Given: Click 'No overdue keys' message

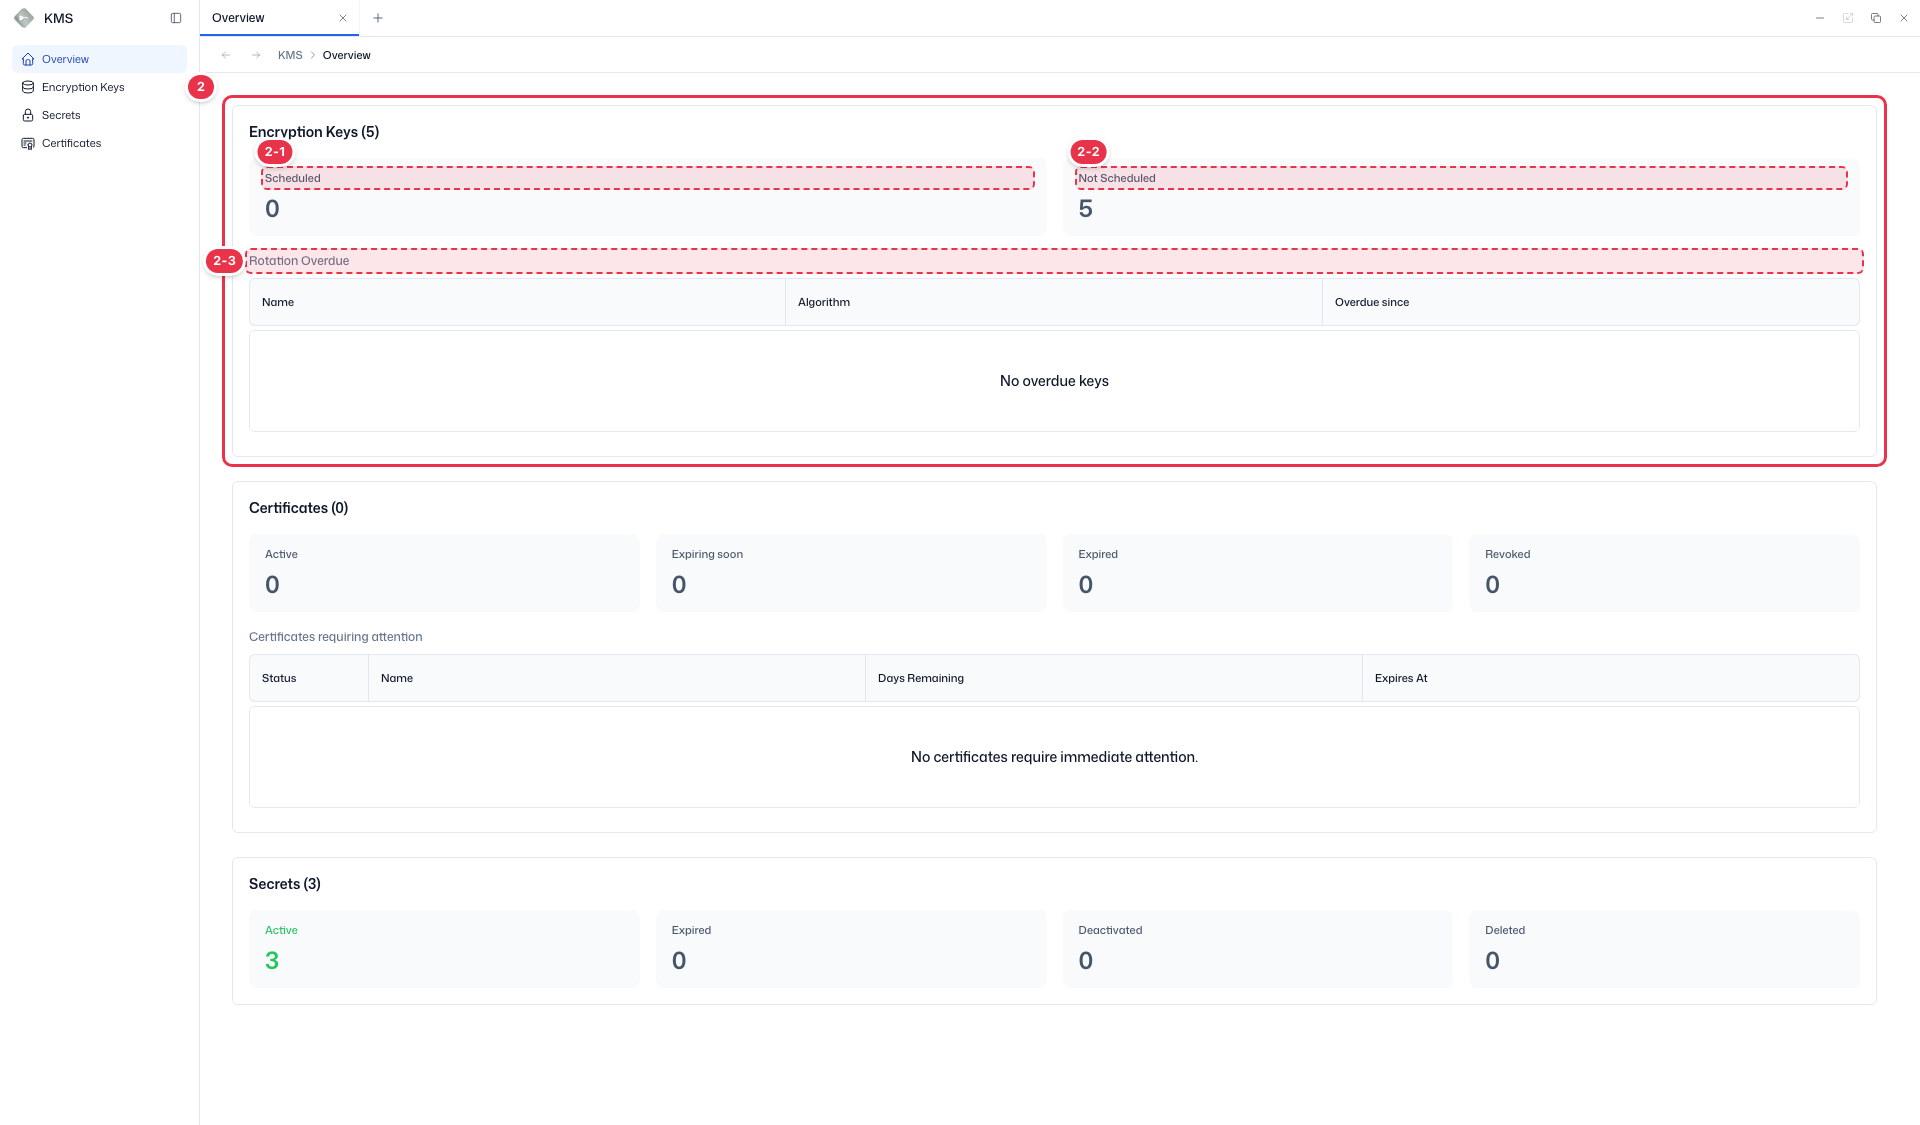Looking at the screenshot, I should pos(1054,381).
